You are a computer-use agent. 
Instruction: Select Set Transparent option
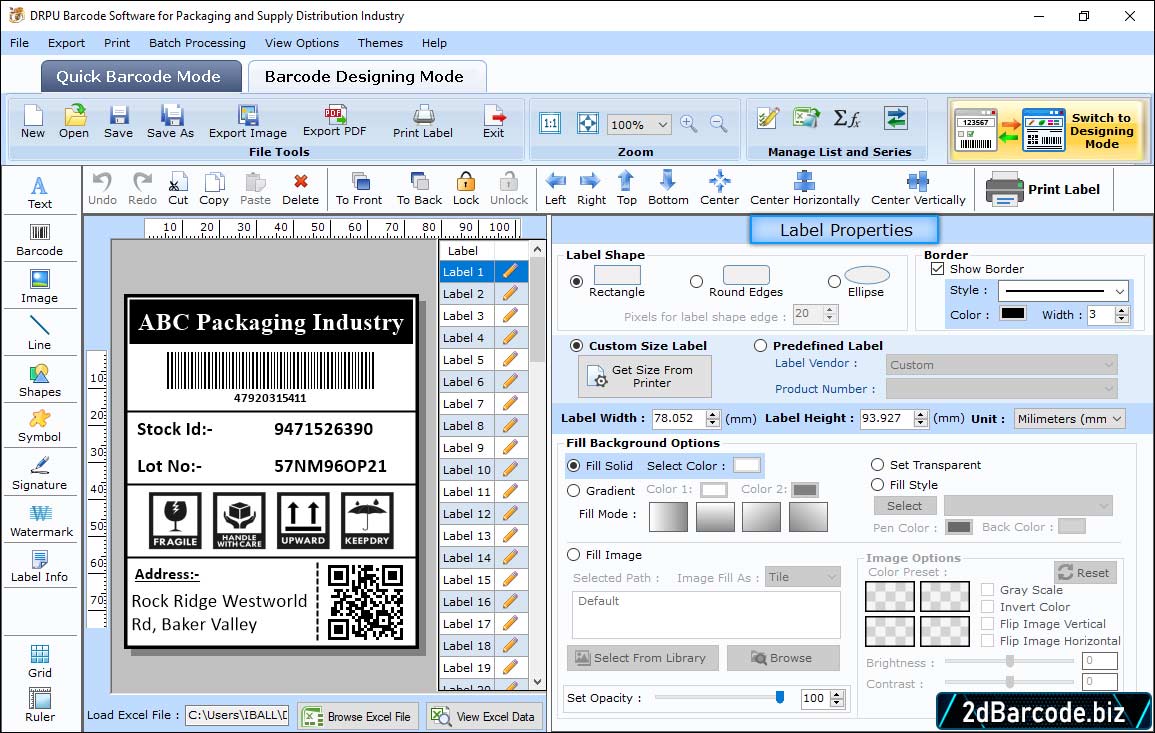click(877, 465)
